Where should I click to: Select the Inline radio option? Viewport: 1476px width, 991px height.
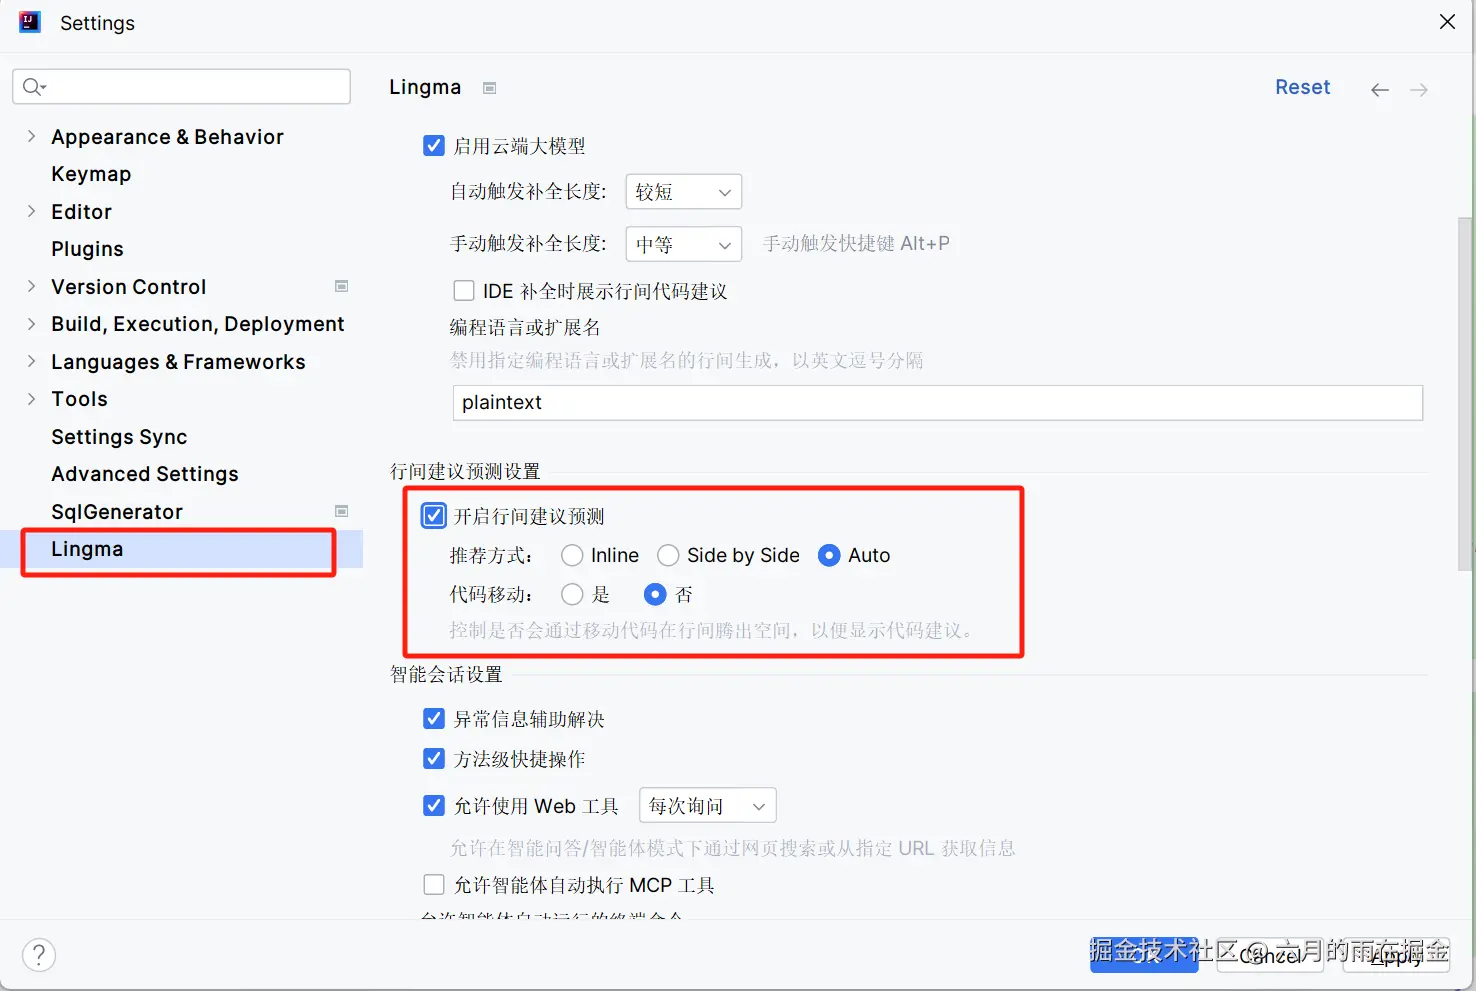pos(572,555)
